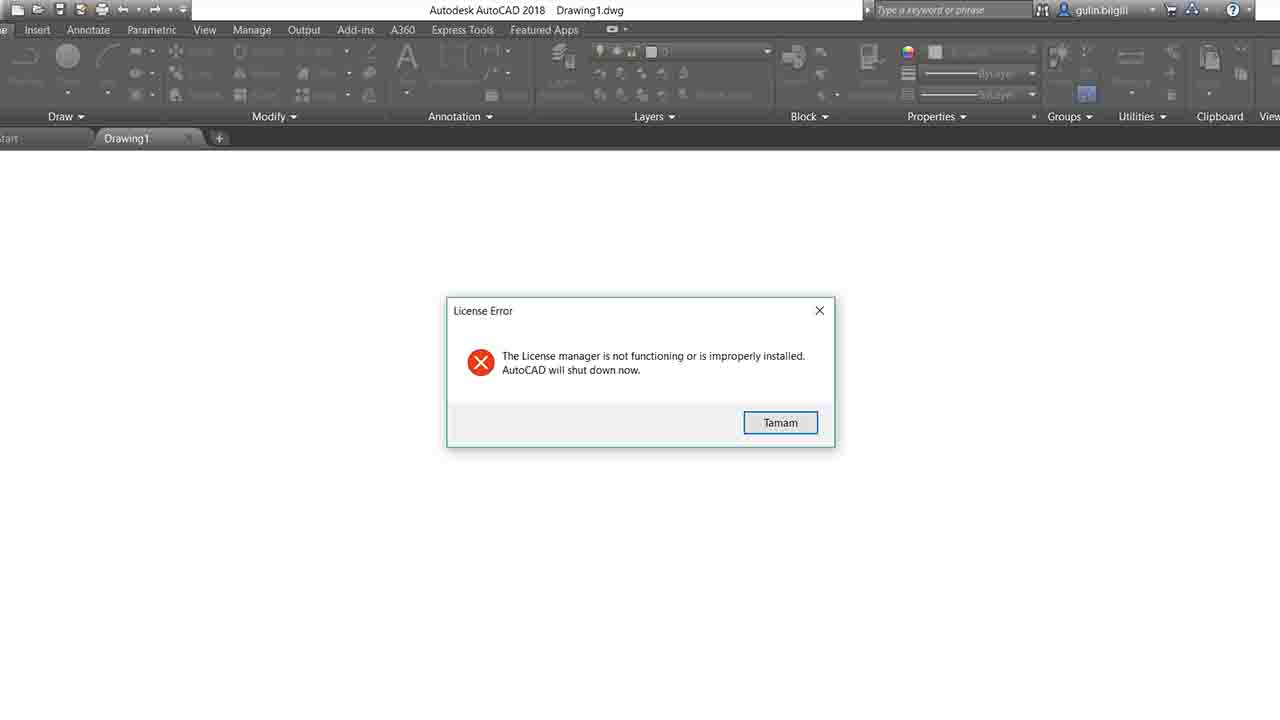Click the Plot printer icon in quick access toolbar
Viewport: 1280px width, 720px height.
[102, 10]
